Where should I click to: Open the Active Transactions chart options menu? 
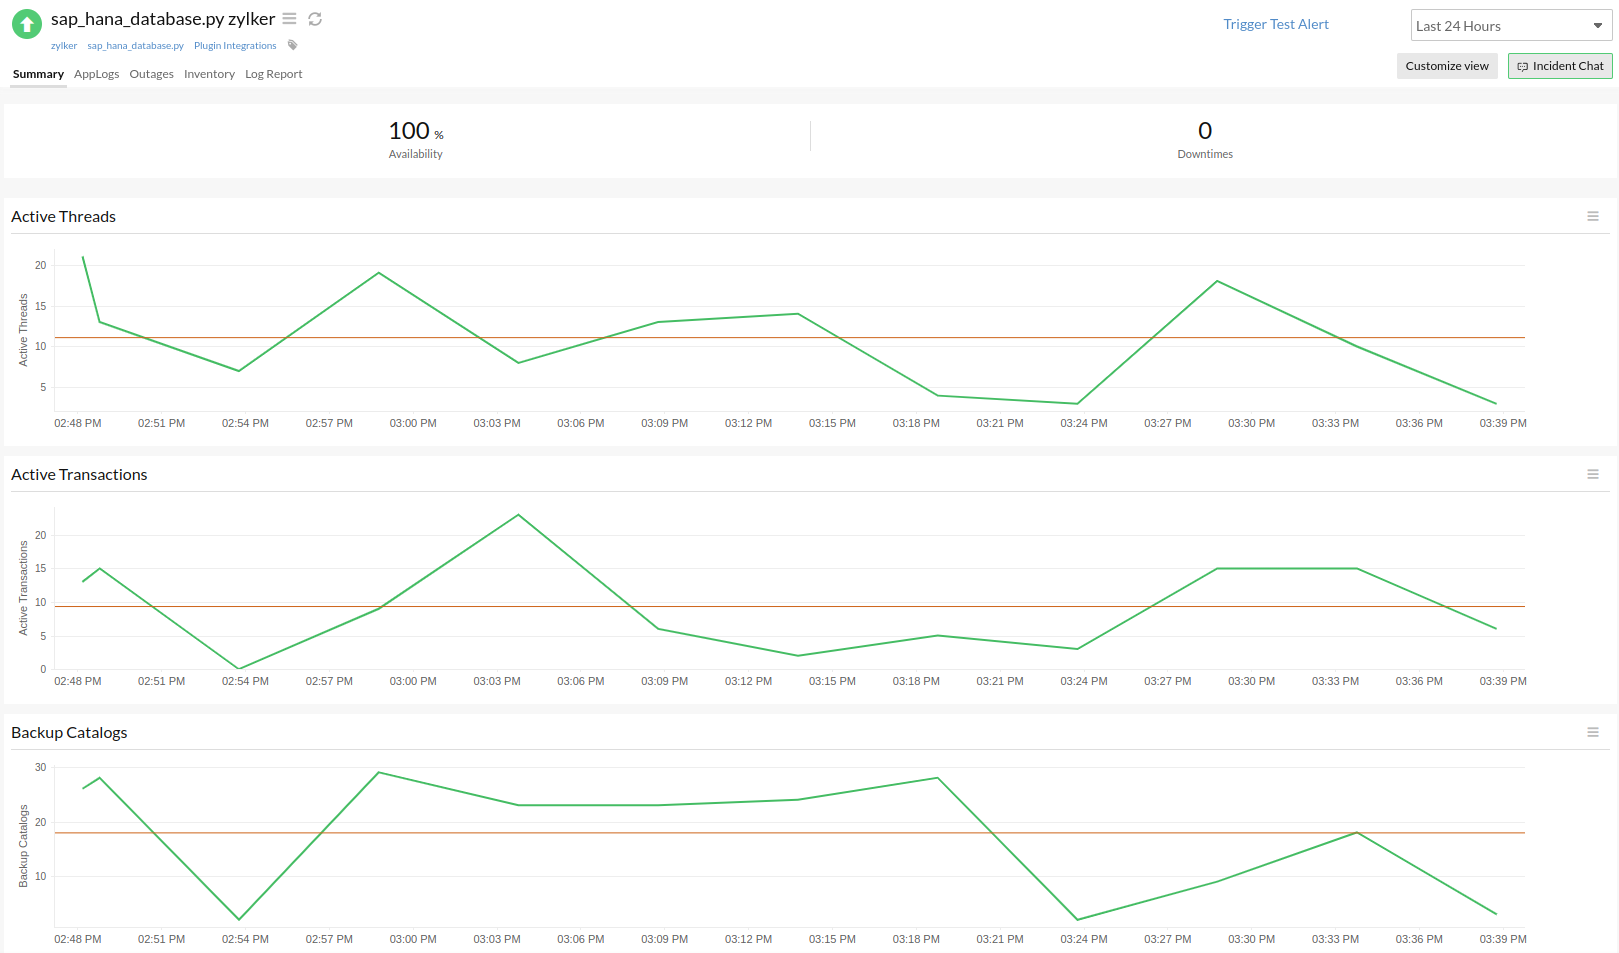[x=1593, y=474]
